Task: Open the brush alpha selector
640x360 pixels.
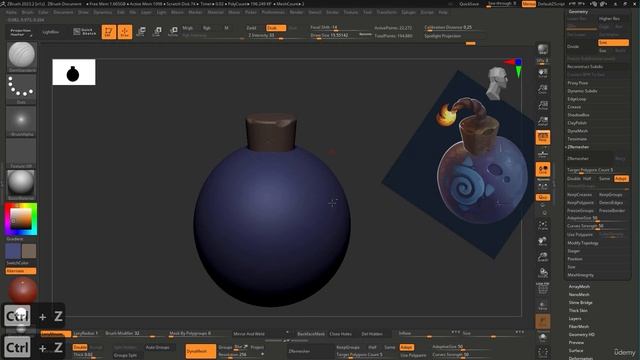Action: click(21, 121)
